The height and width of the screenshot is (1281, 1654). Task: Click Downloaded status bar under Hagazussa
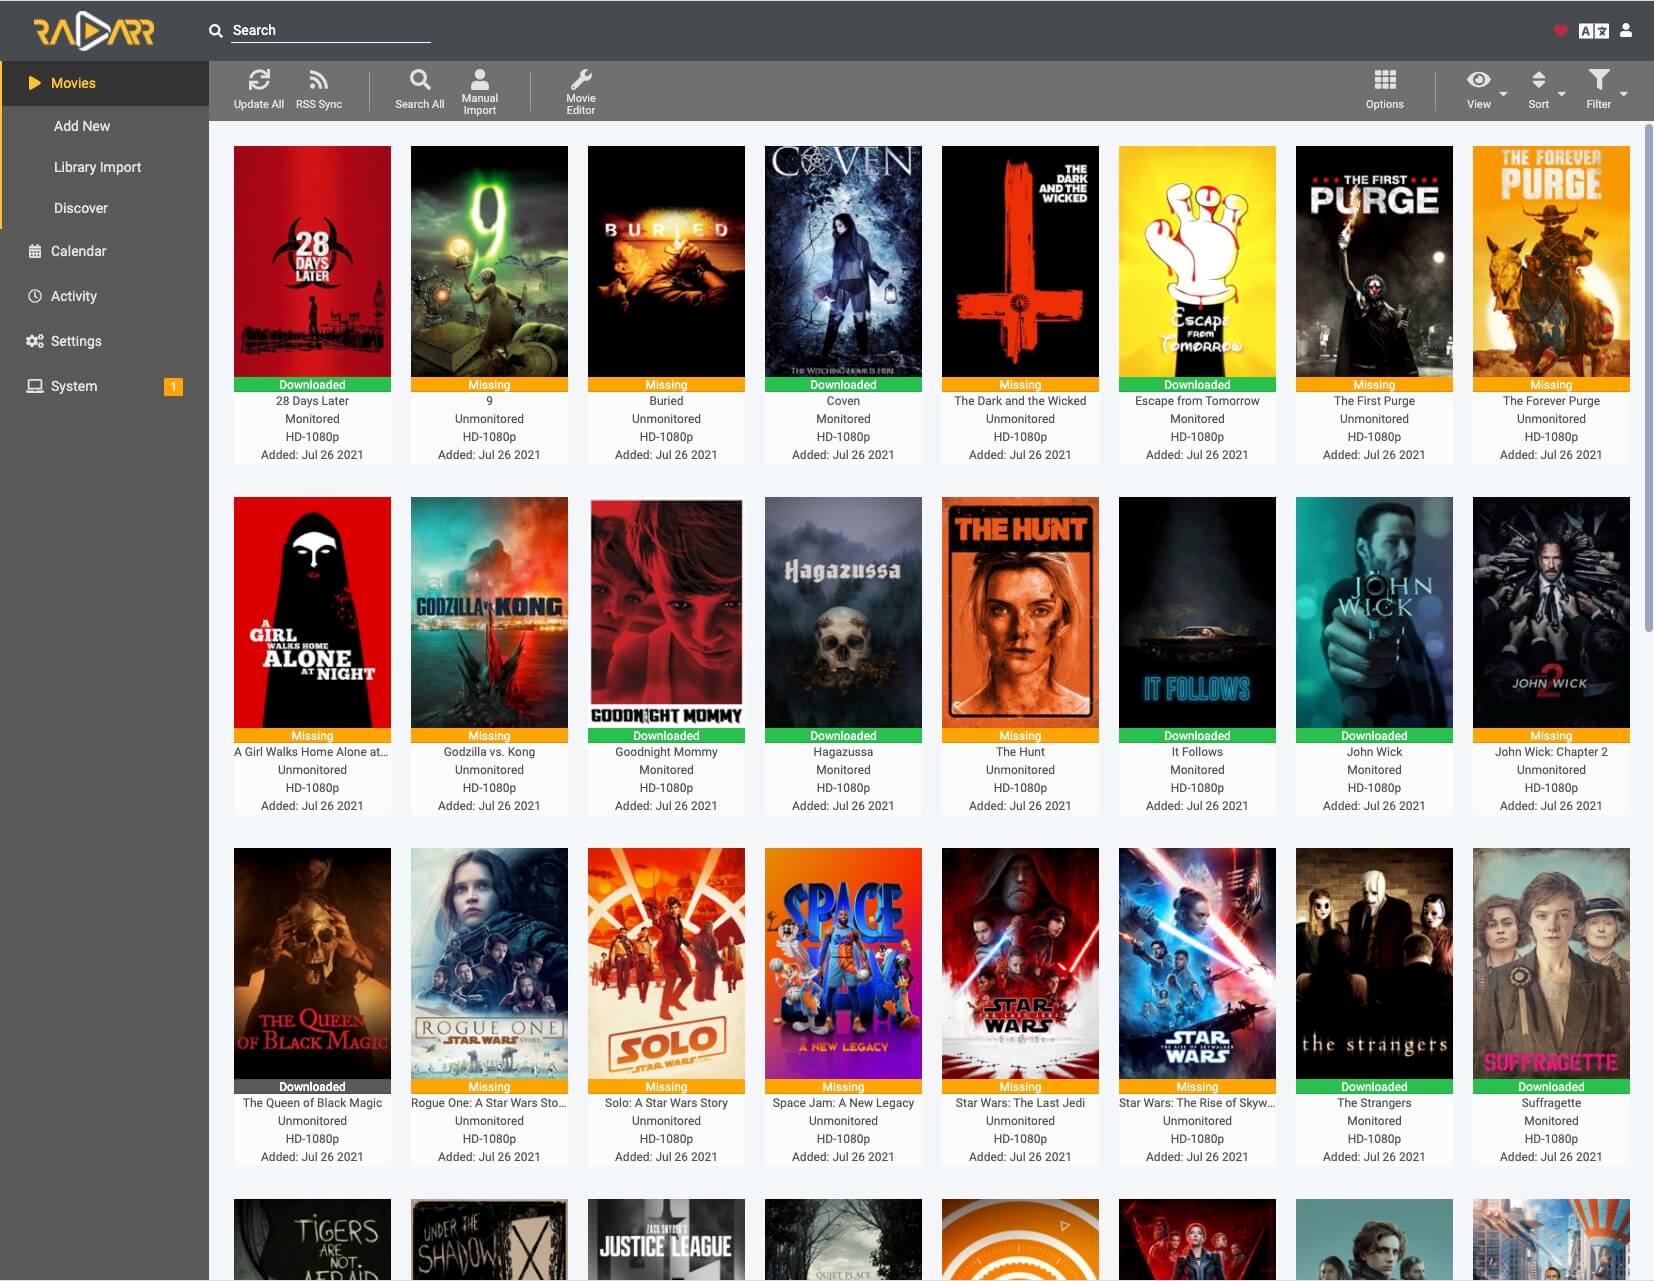pos(843,735)
